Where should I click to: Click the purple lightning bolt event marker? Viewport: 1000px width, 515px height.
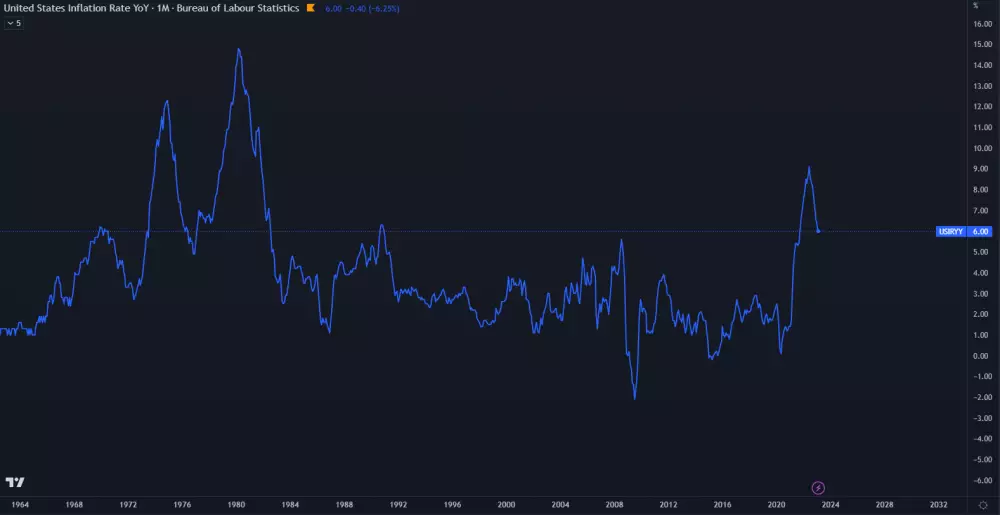(818, 488)
